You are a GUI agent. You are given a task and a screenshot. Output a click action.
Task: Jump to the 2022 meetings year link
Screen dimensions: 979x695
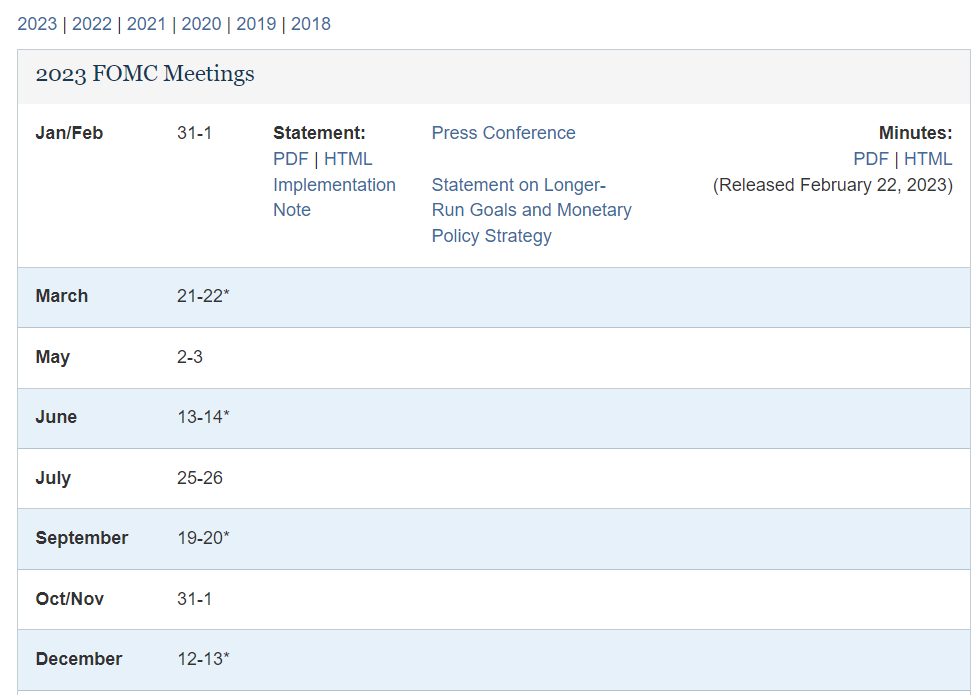point(92,24)
